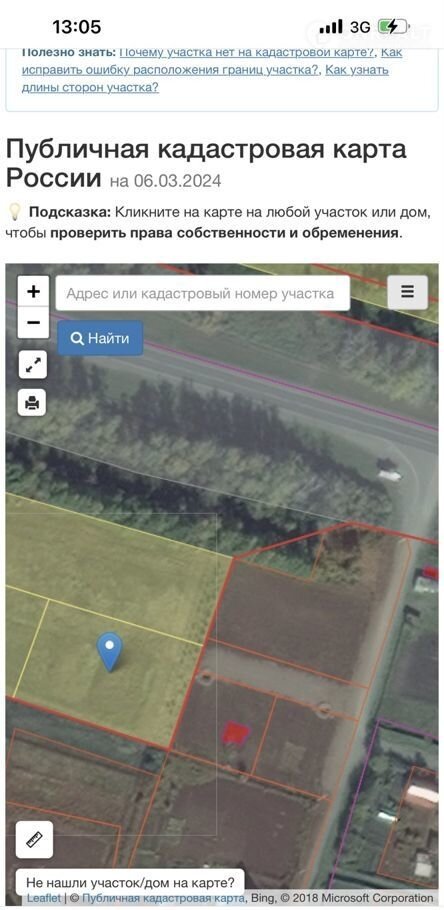This screenshot has height=910, width=444.
Task: Zoom in with the plus button
Action: point(33,291)
